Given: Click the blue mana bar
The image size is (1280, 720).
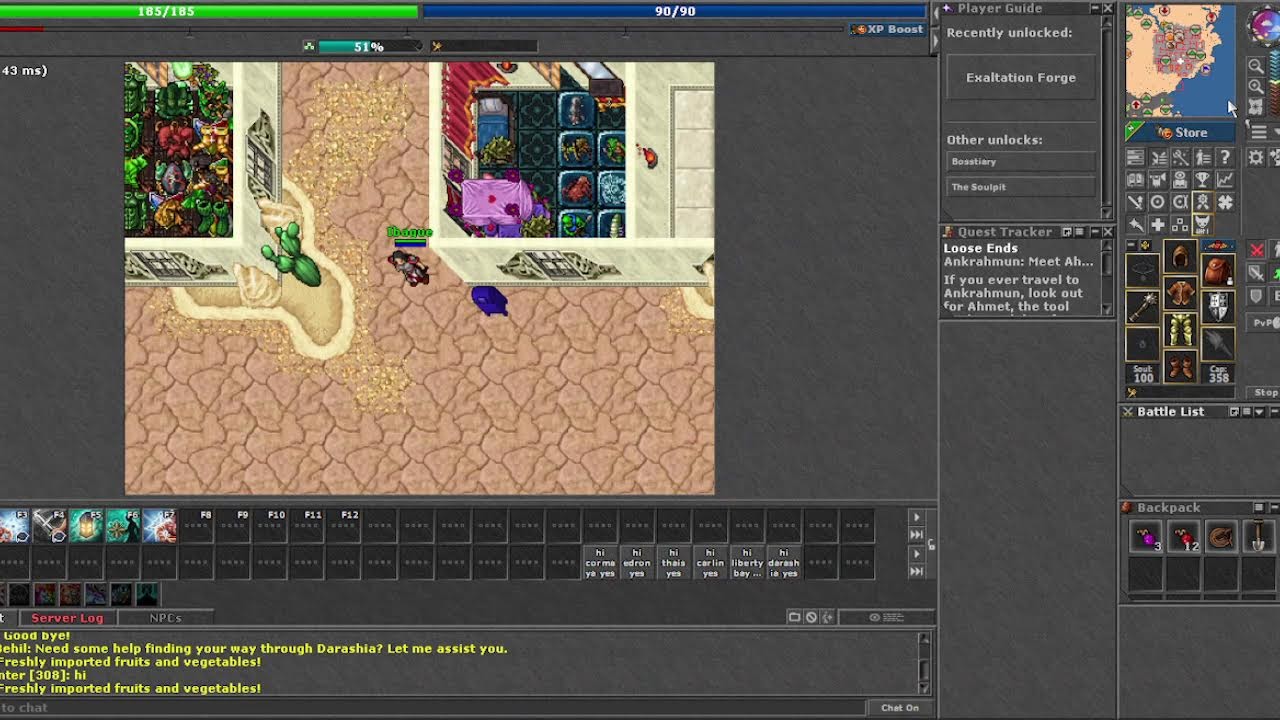Looking at the screenshot, I should click(x=675, y=11).
